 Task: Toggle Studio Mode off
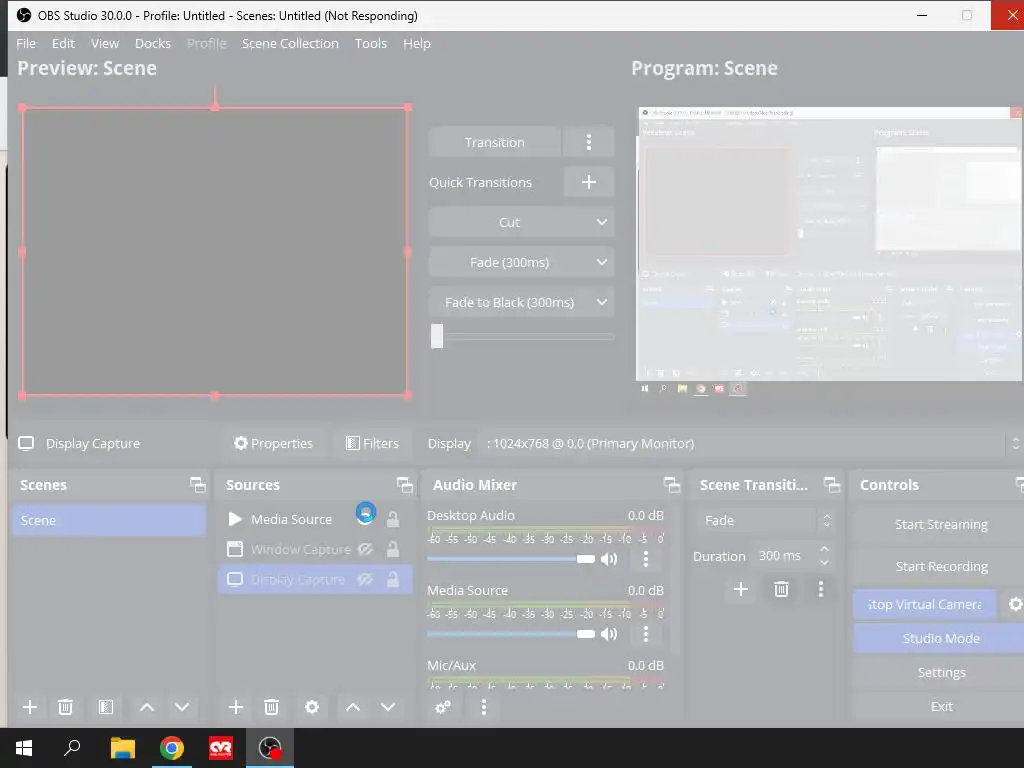(x=940, y=638)
